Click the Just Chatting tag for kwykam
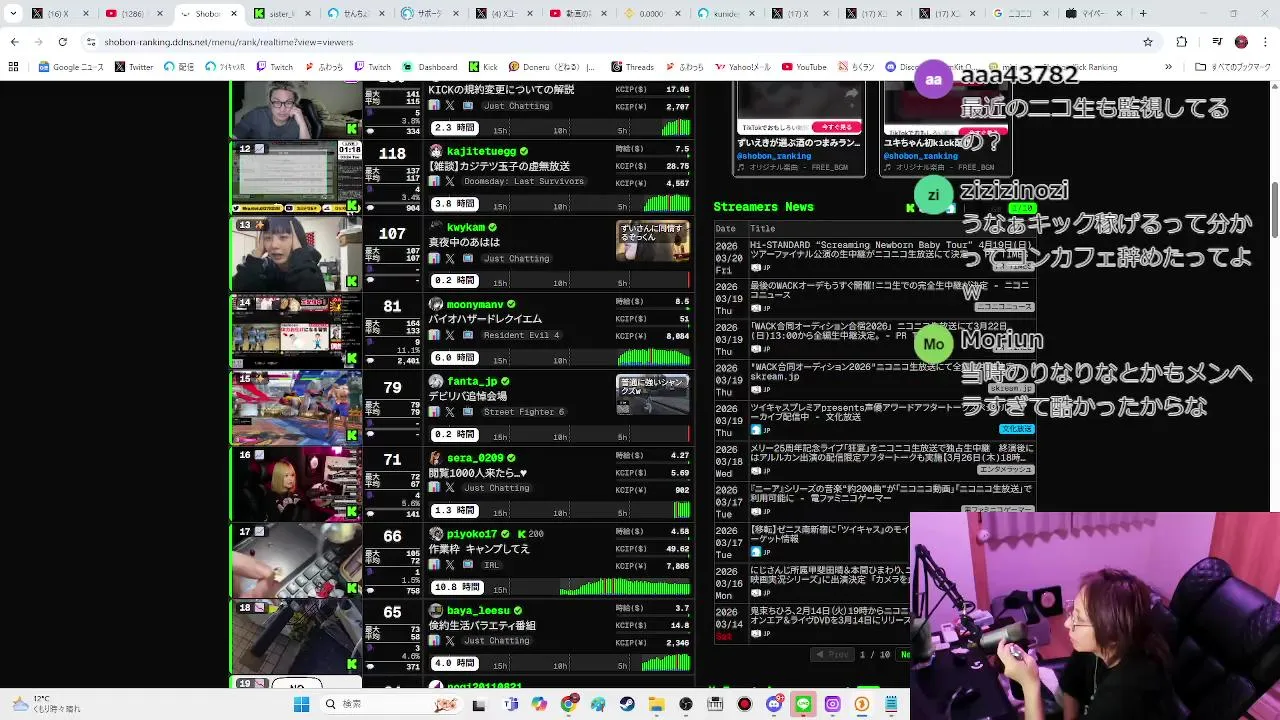Screen dimensions: 1280x720 point(516,259)
